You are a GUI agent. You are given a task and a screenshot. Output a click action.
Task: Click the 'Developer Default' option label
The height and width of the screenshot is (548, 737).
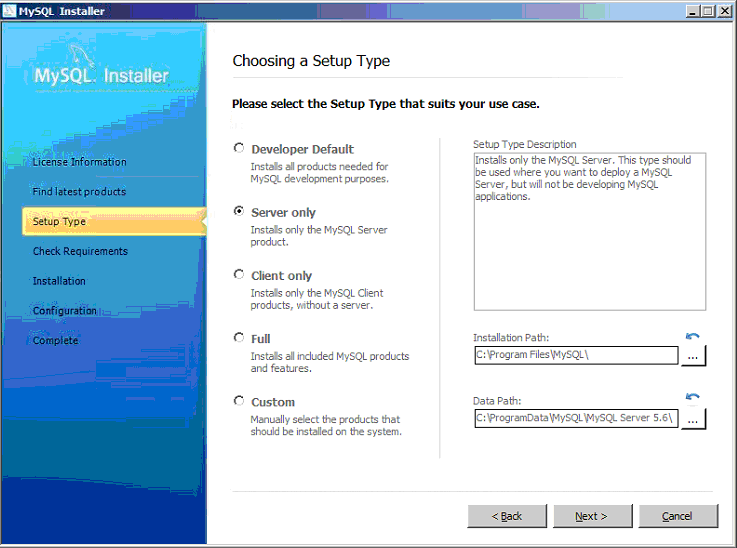[302, 149]
